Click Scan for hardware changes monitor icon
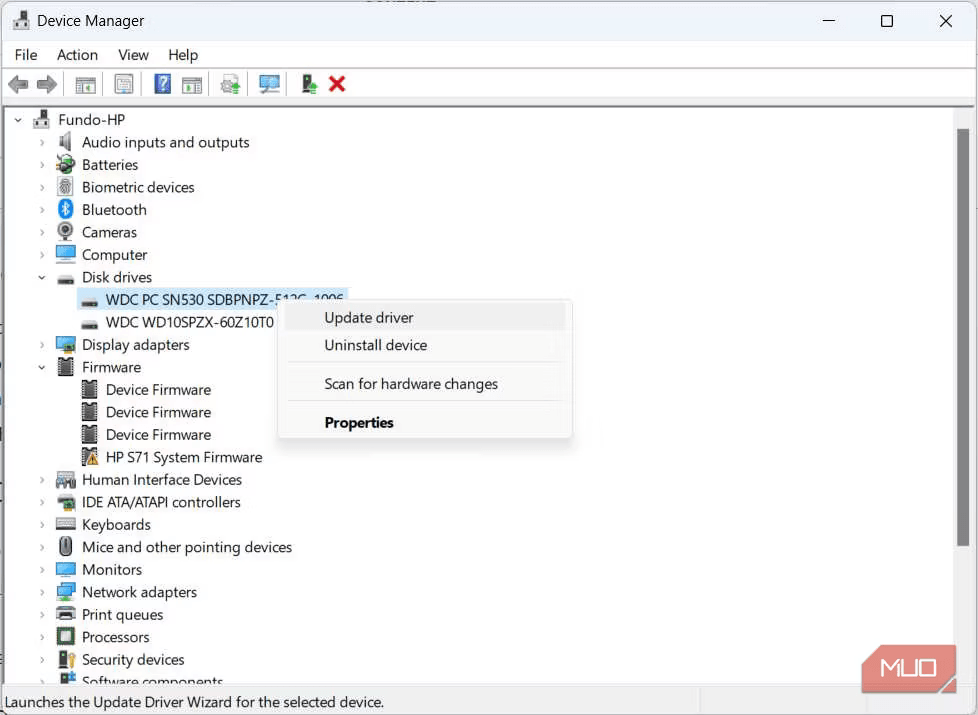 click(x=269, y=84)
